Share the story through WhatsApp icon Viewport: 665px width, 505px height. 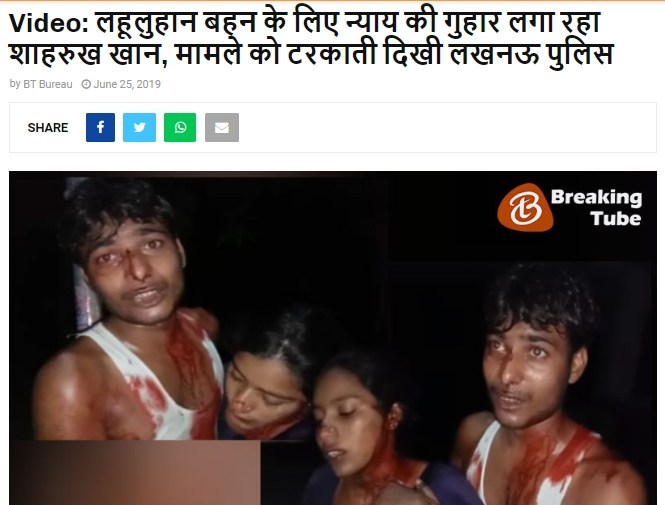pyautogui.click(x=180, y=127)
